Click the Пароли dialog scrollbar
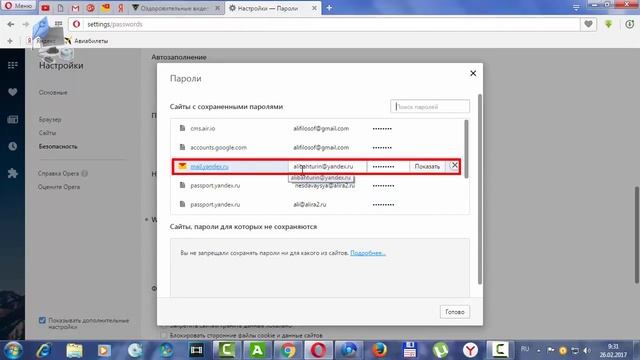 (480, 189)
